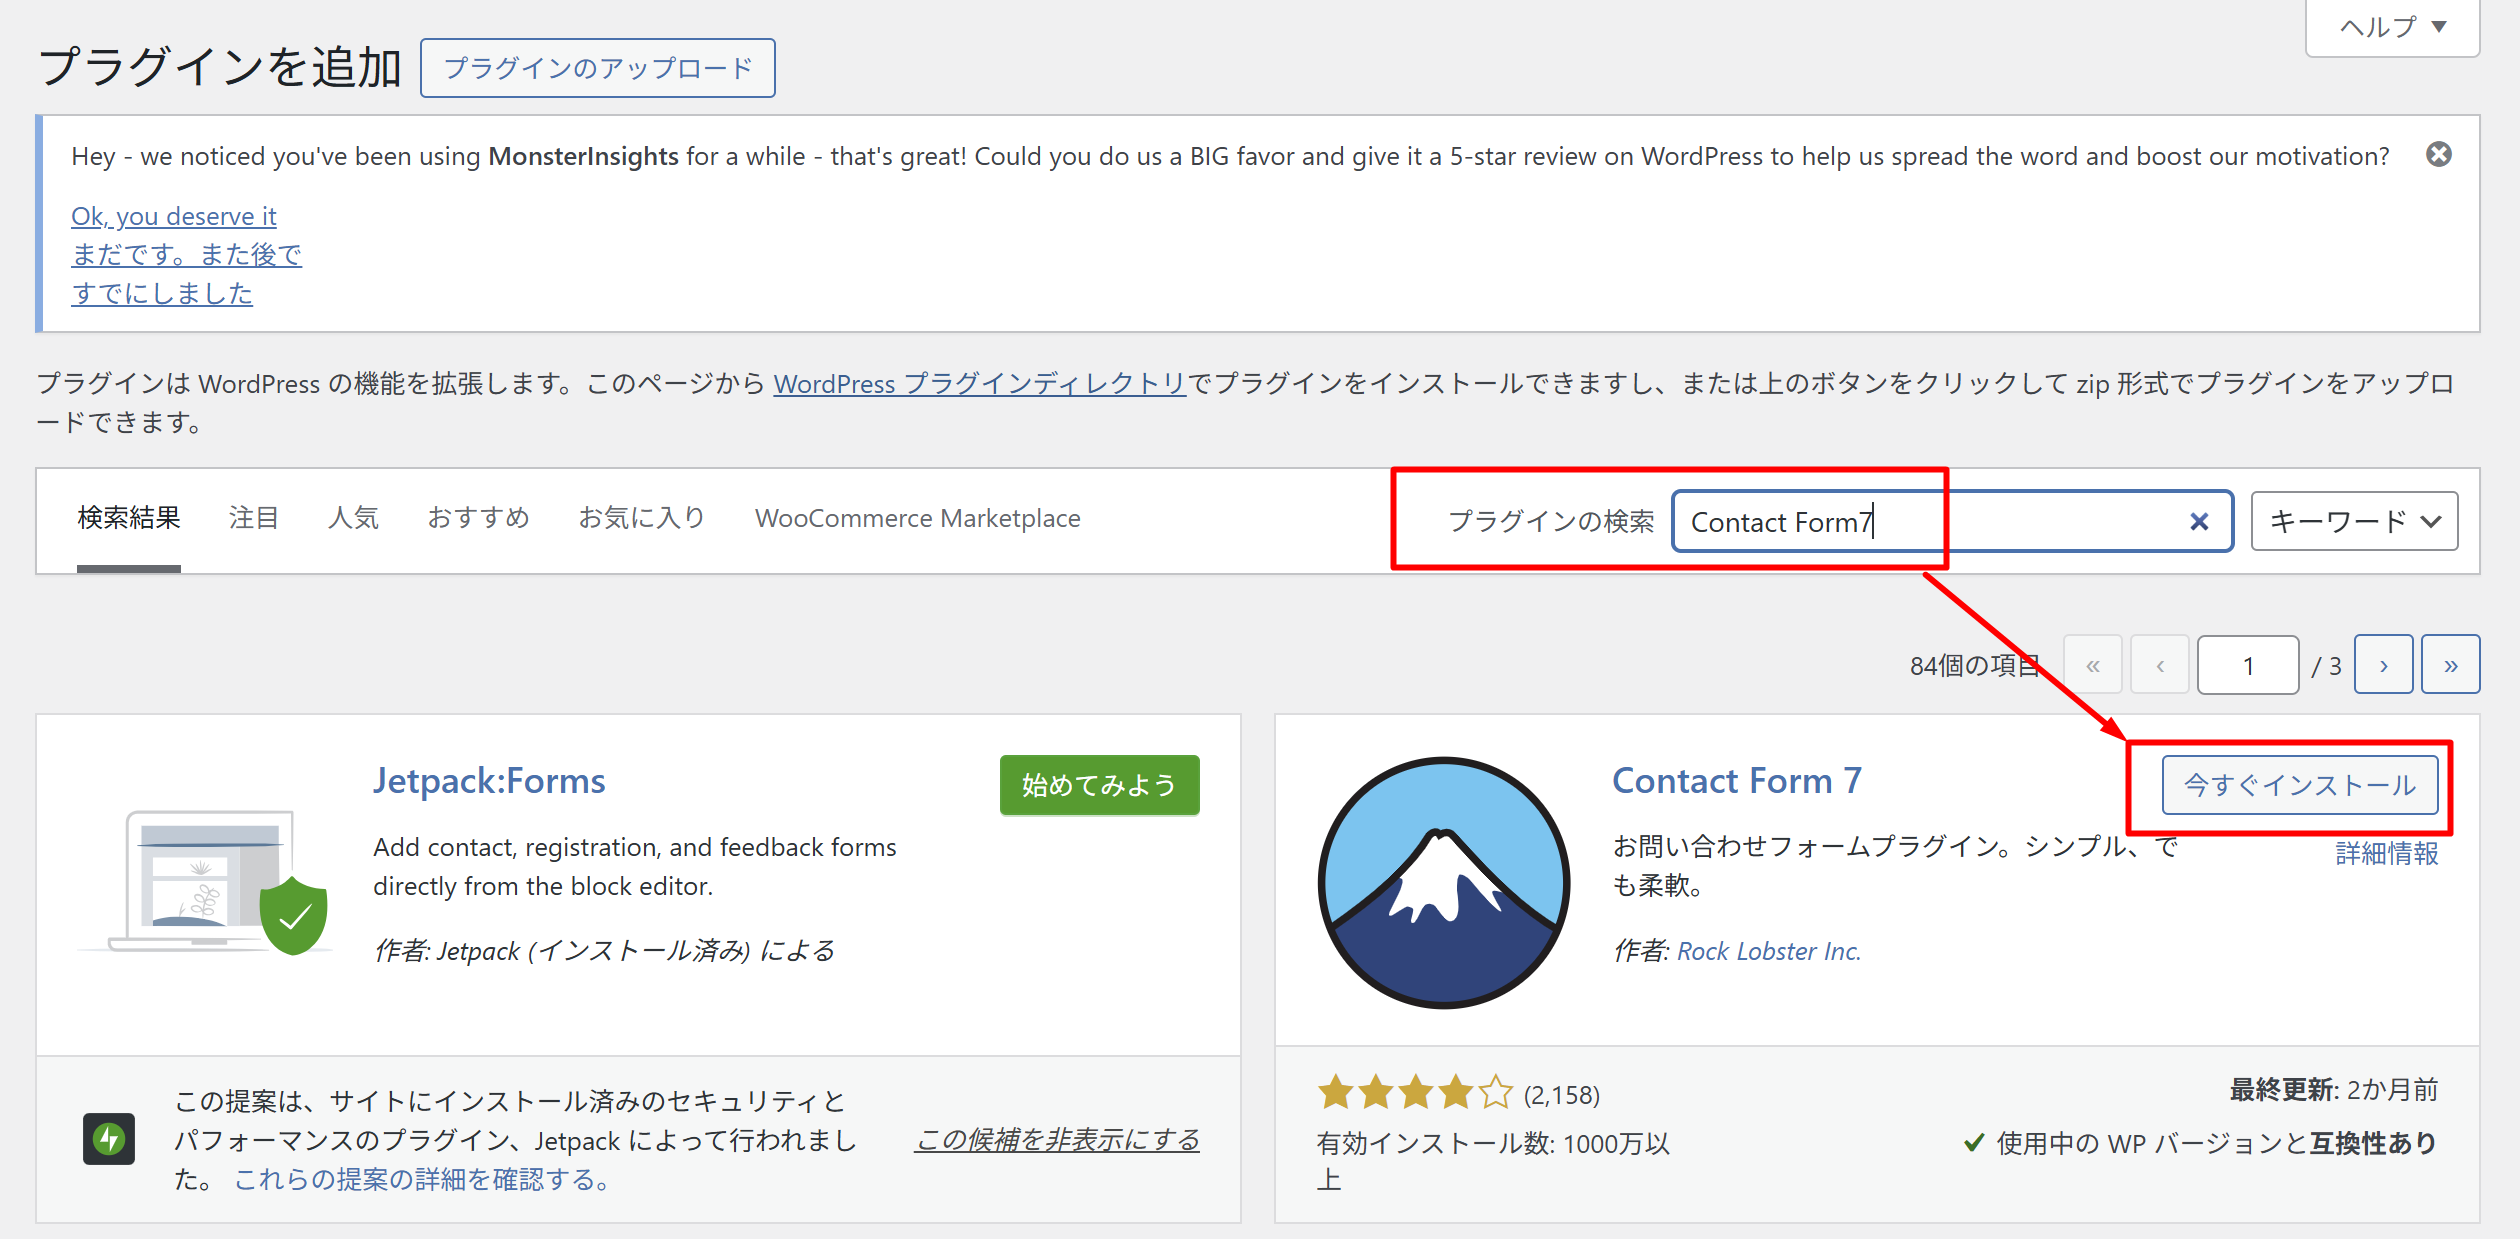Go to next page of results
The height and width of the screenshot is (1239, 2520).
(2383, 665)
